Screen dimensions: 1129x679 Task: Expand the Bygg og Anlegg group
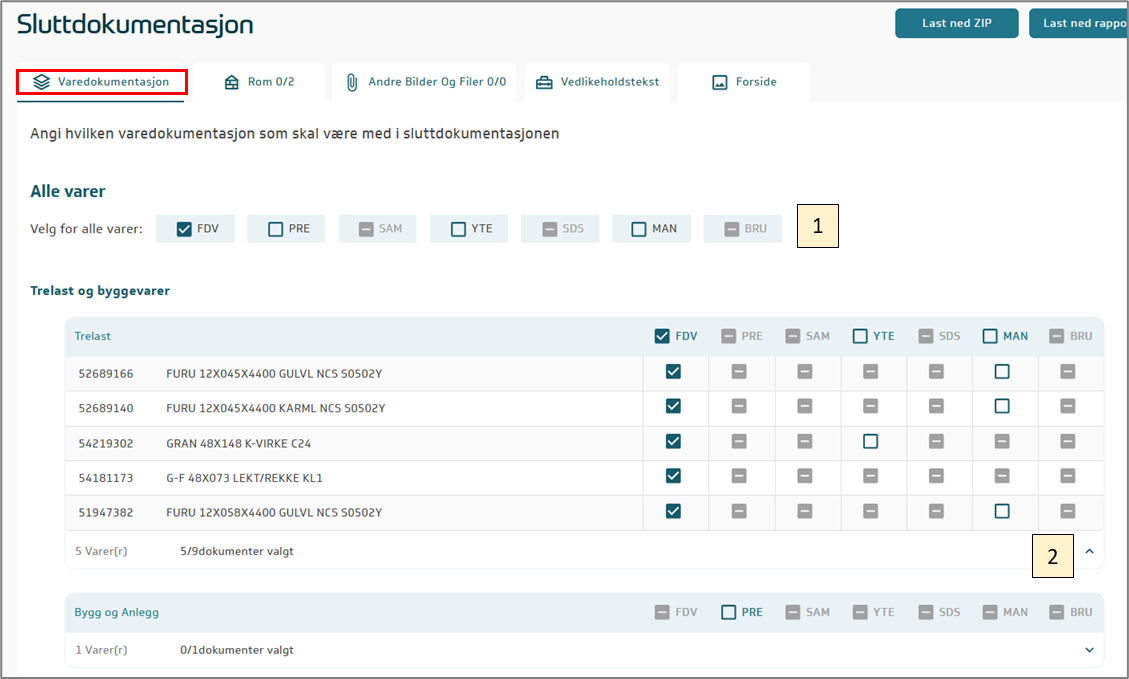tap(1090, 650)
